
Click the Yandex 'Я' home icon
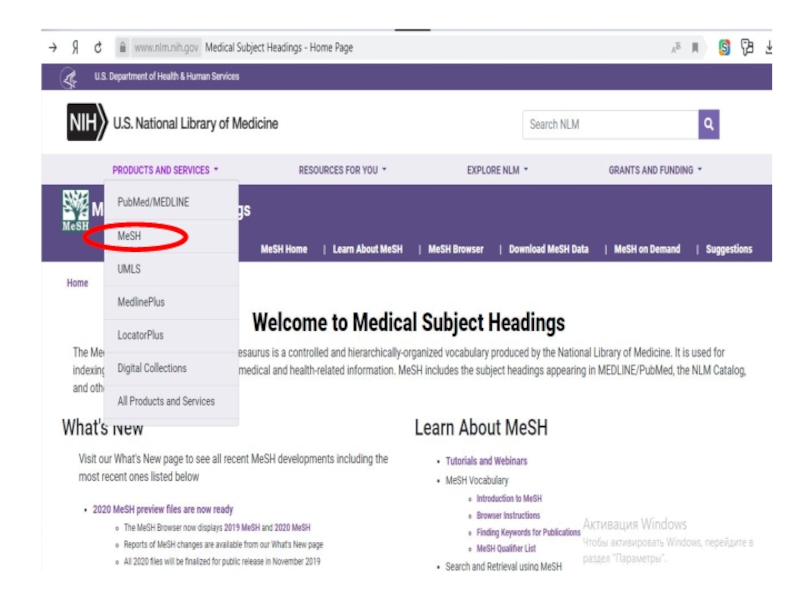tap(76, 48)
